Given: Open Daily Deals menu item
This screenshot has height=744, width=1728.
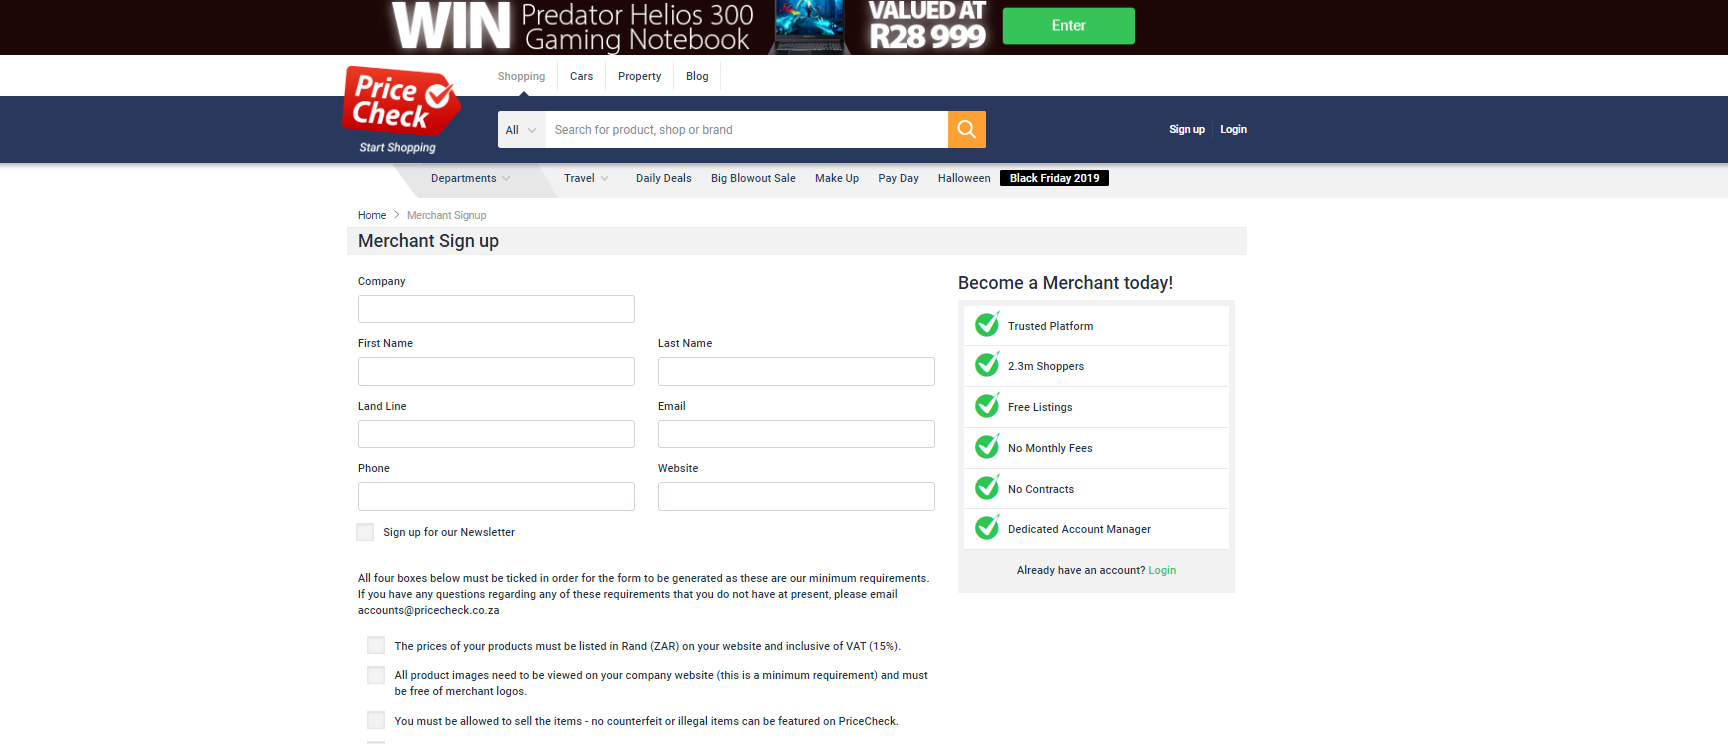Looking at the screenshot, I should point(664,178).
